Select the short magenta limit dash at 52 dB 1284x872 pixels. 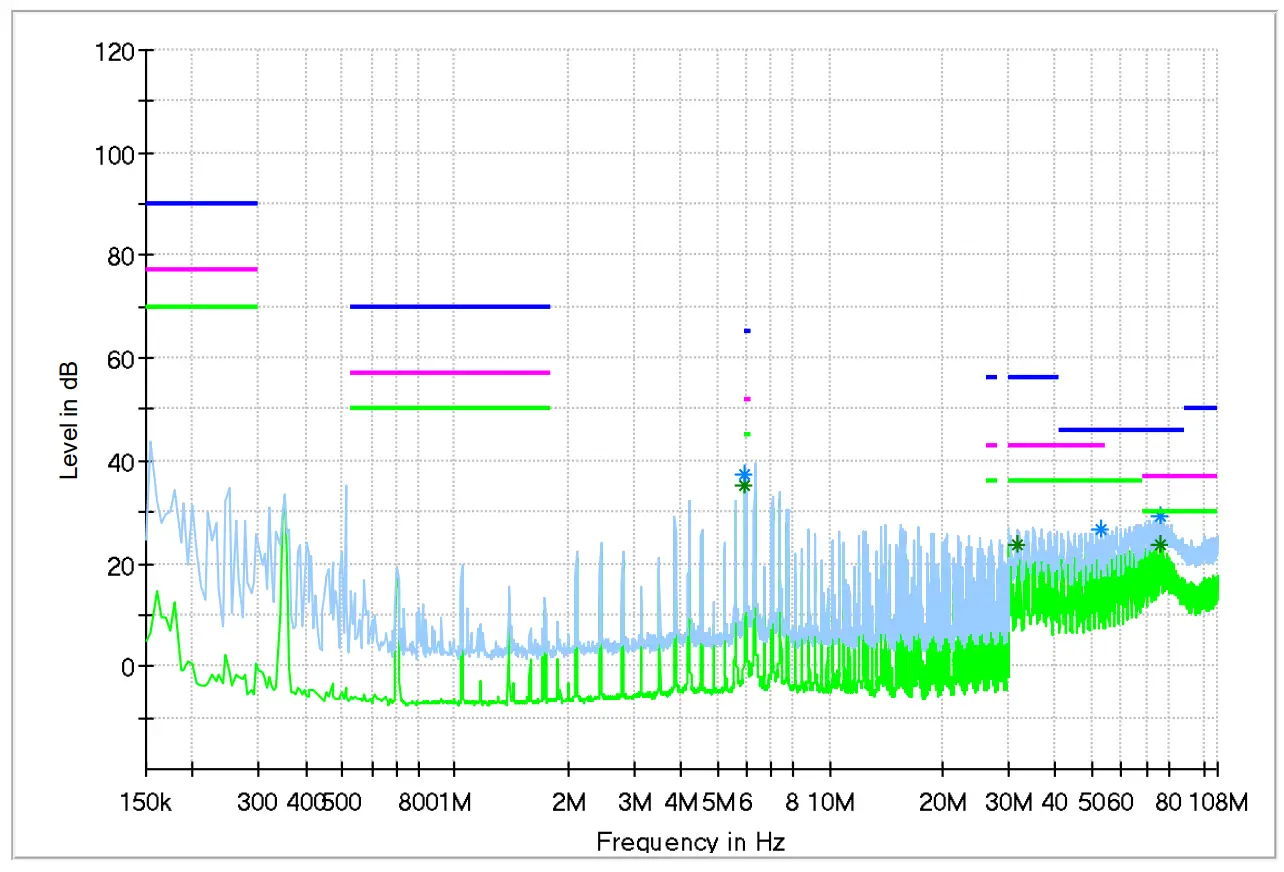(x=747, y=399)
